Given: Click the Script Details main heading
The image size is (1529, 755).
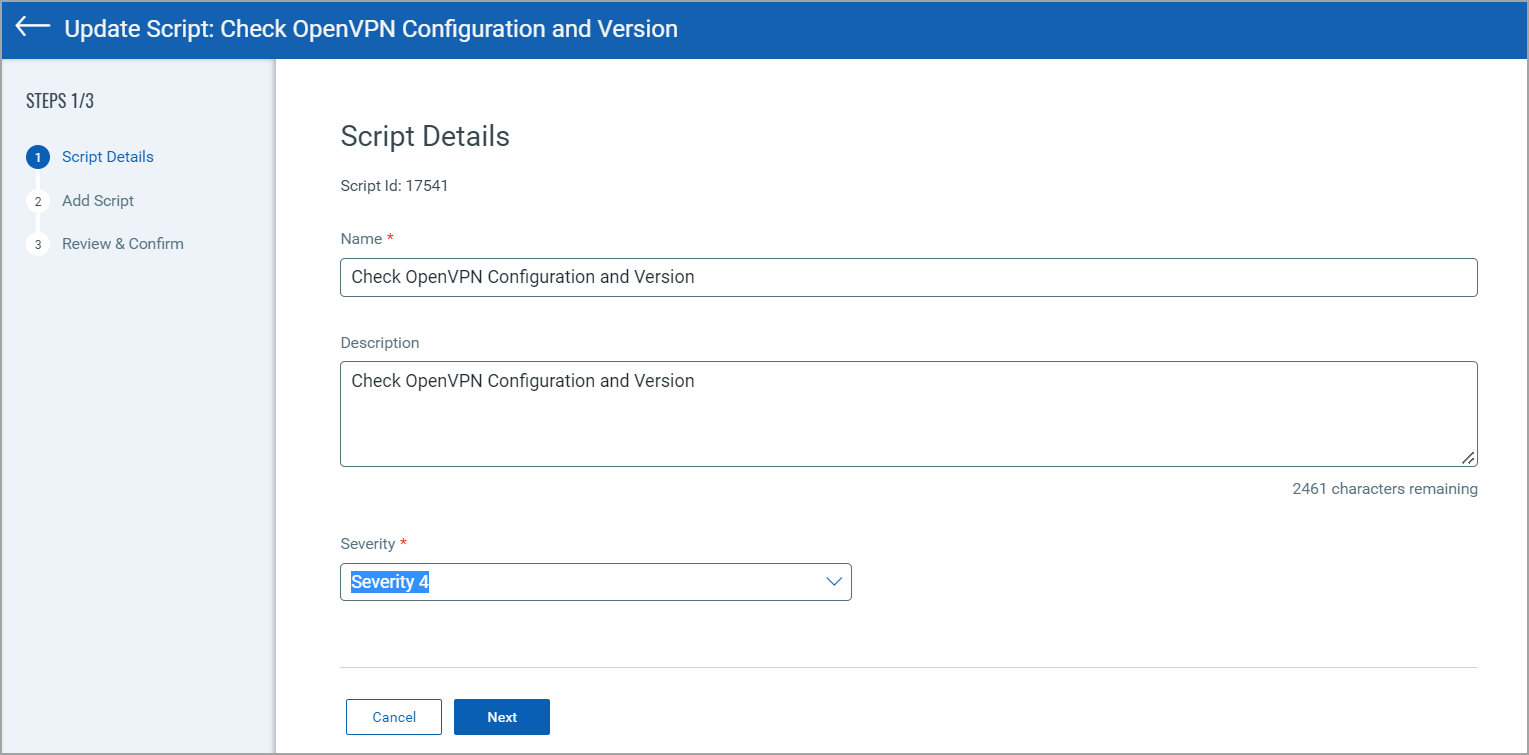Looking at the screenshot, I should 425,136.
